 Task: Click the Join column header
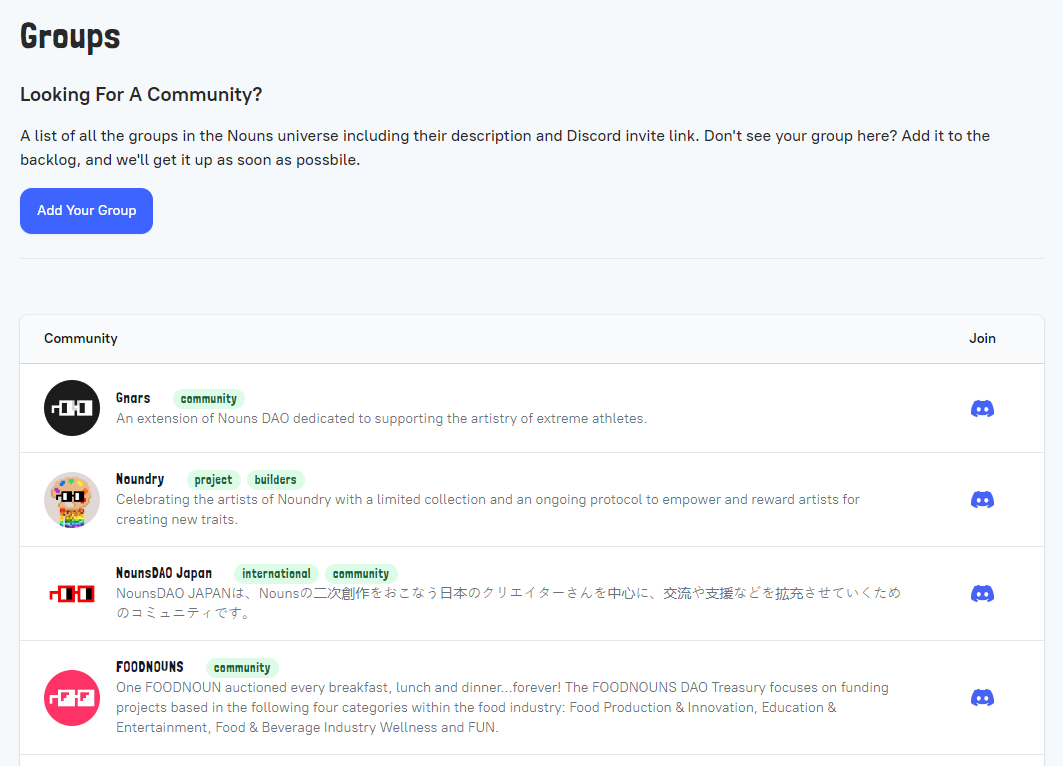(x=982, y=338)
